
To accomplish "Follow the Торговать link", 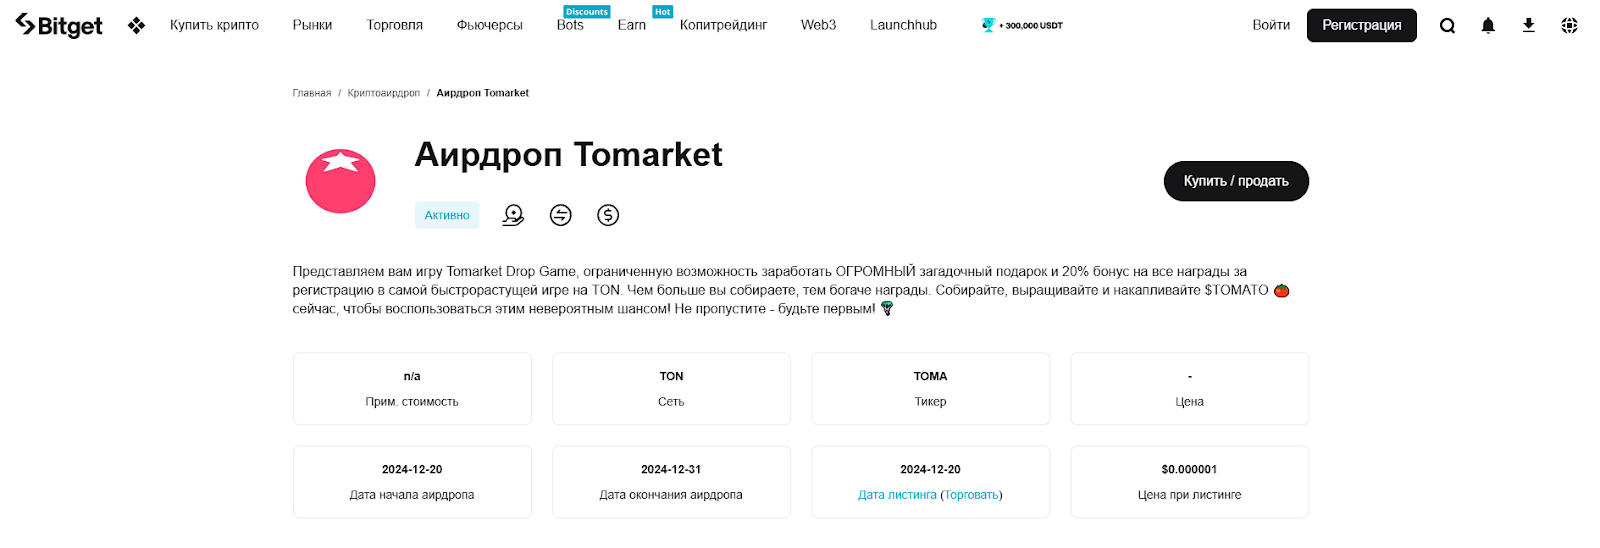I will [x=971, y=495].
